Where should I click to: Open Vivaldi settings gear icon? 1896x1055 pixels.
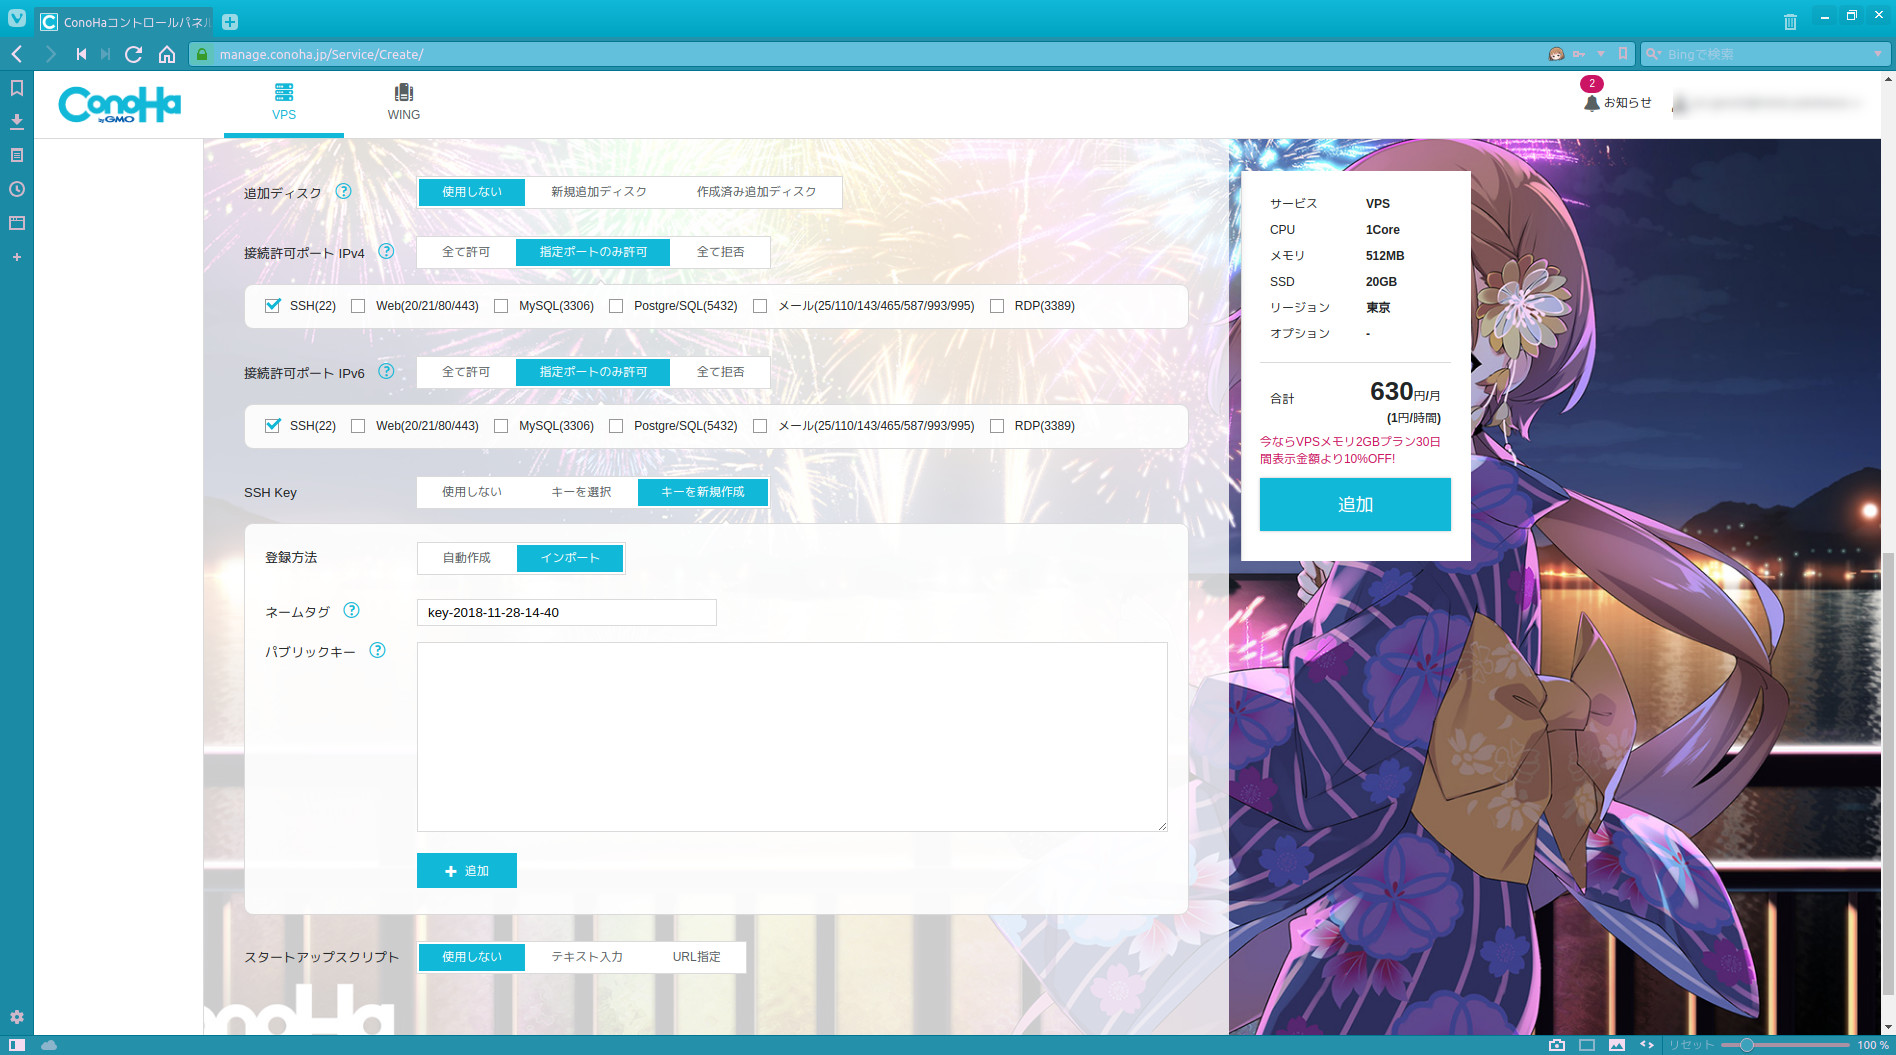pyautogui.click(x=17, y=1017)
